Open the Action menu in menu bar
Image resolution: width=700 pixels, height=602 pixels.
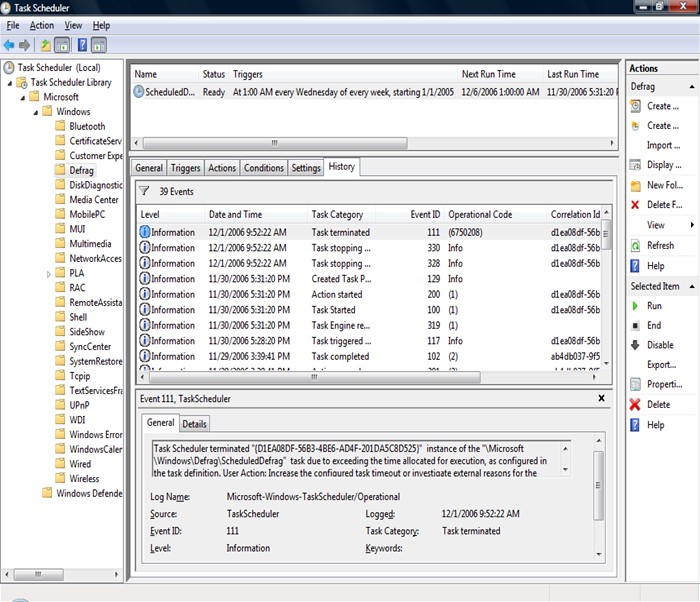42,25
